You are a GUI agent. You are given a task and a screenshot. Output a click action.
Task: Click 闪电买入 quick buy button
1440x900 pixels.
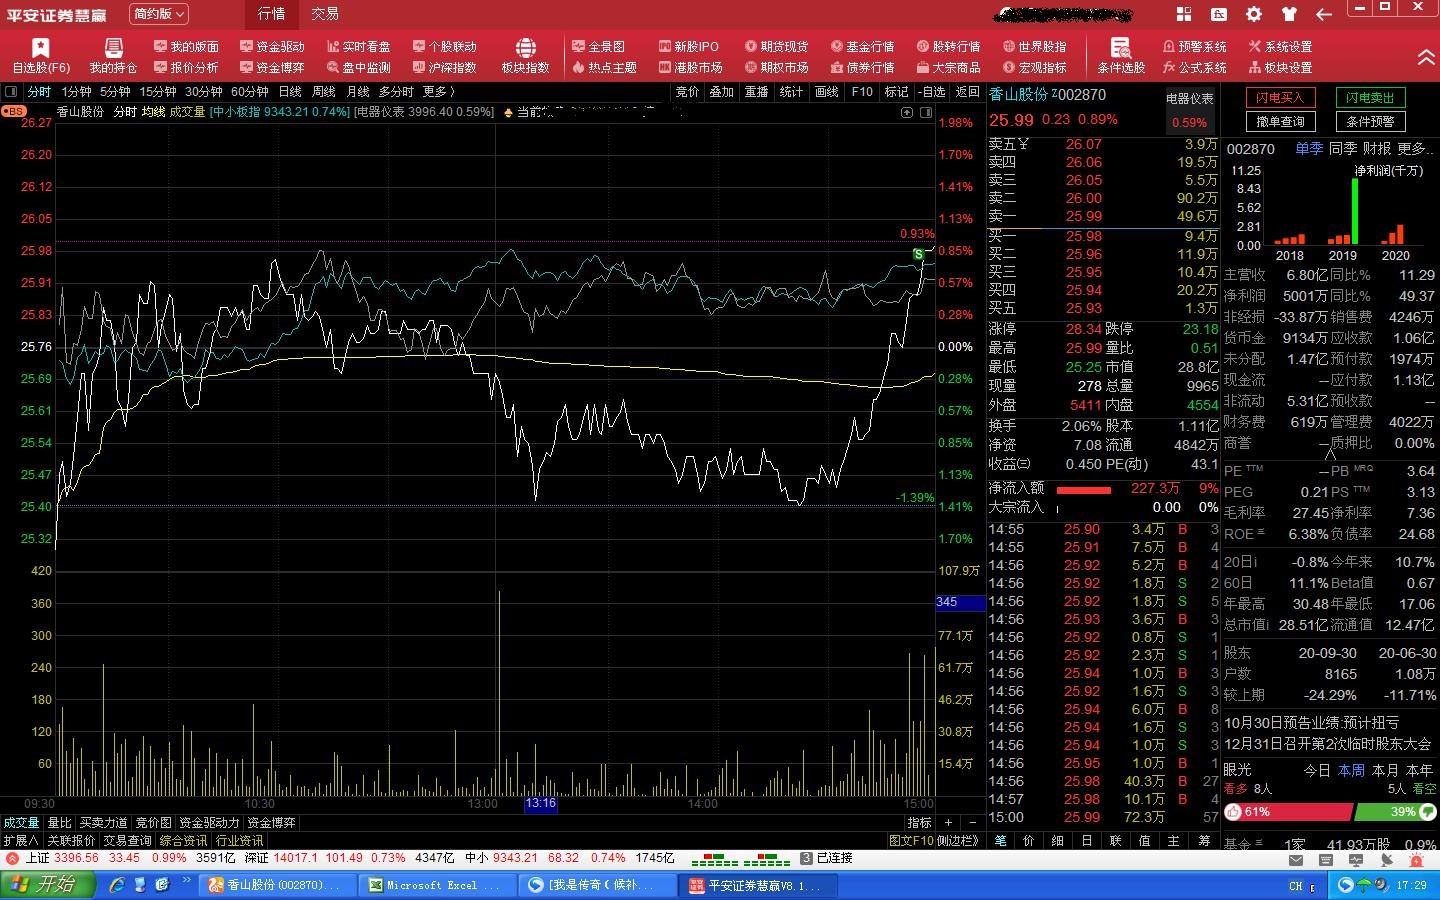point(1280,97)
